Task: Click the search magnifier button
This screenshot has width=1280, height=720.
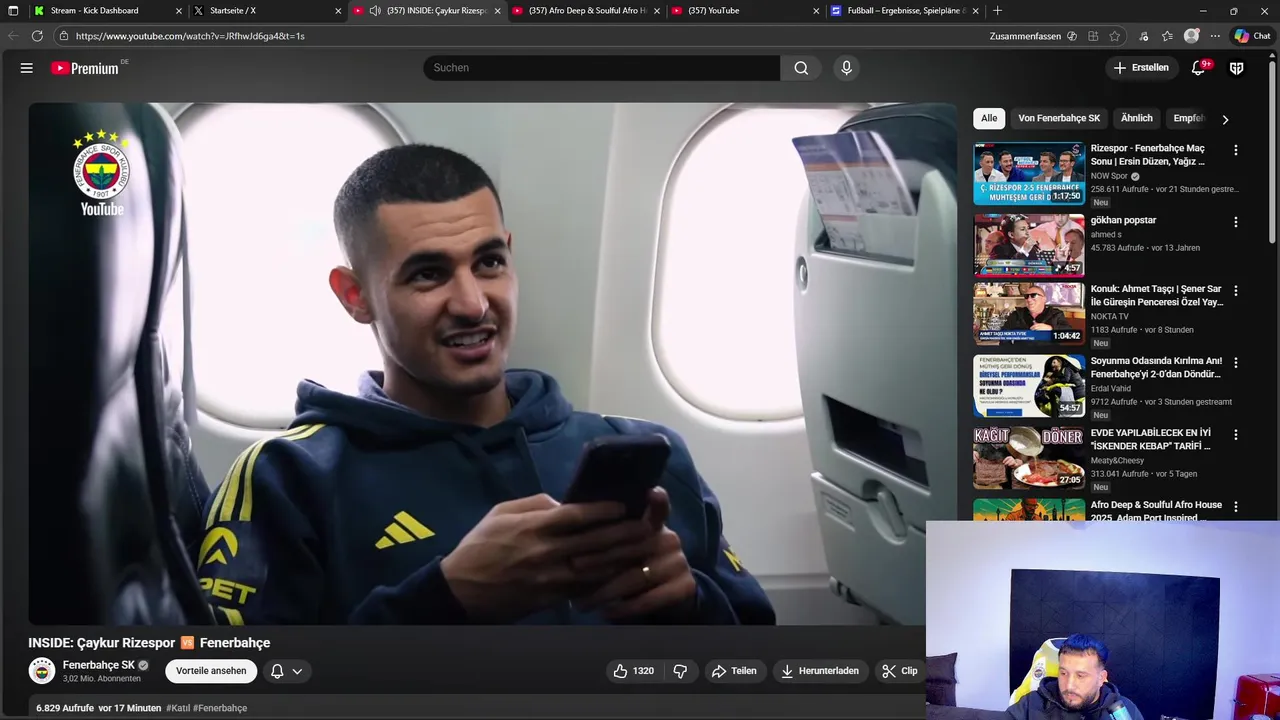Action: click(x=801, y=68)
